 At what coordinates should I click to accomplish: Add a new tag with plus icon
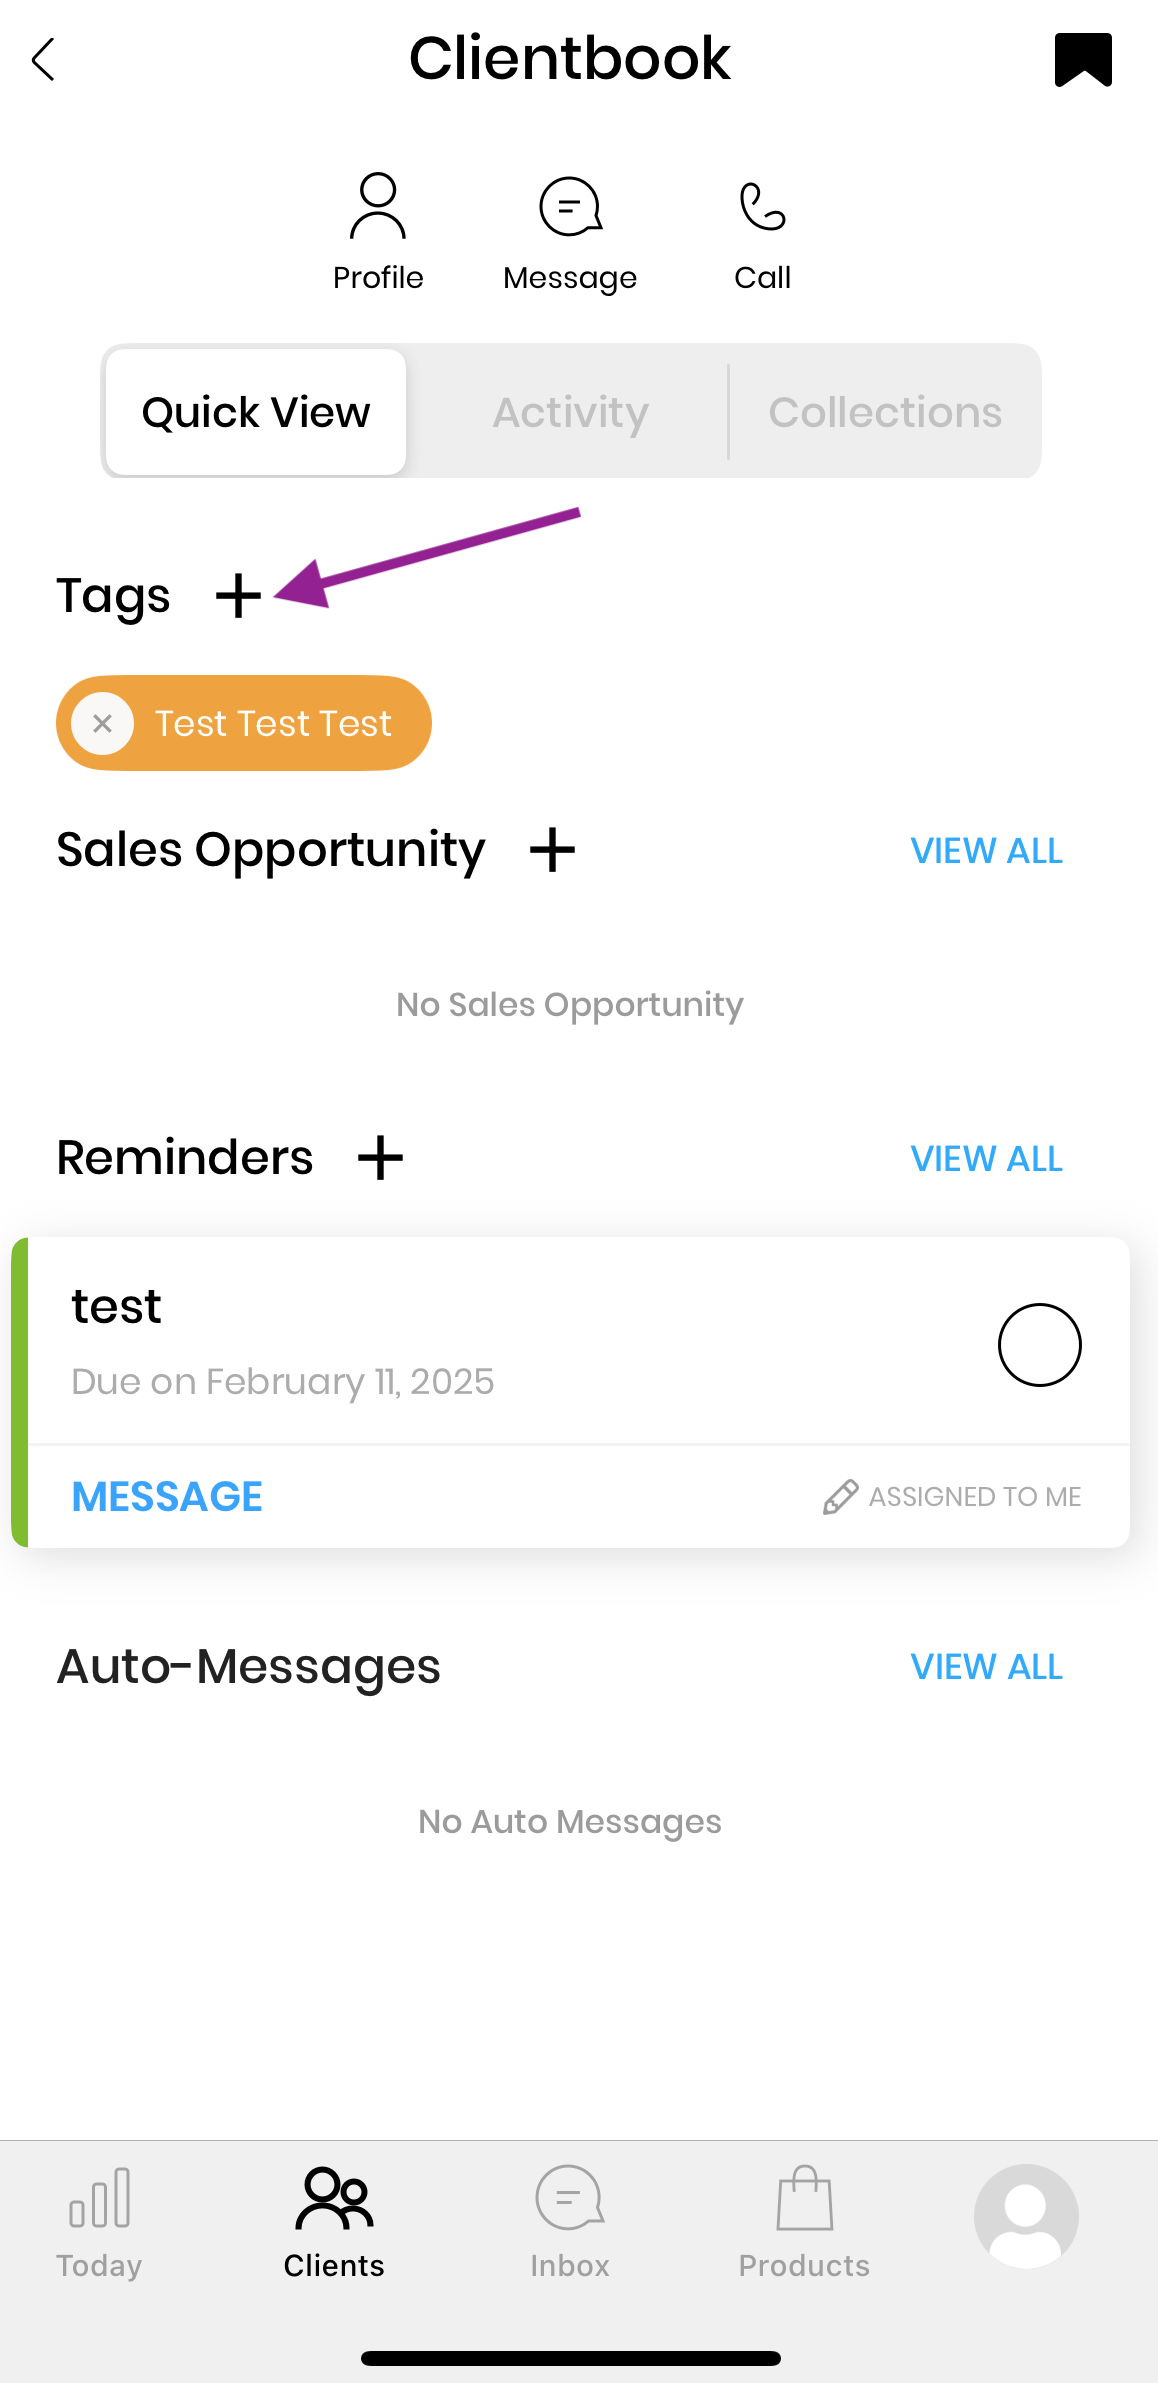point(238,596)
